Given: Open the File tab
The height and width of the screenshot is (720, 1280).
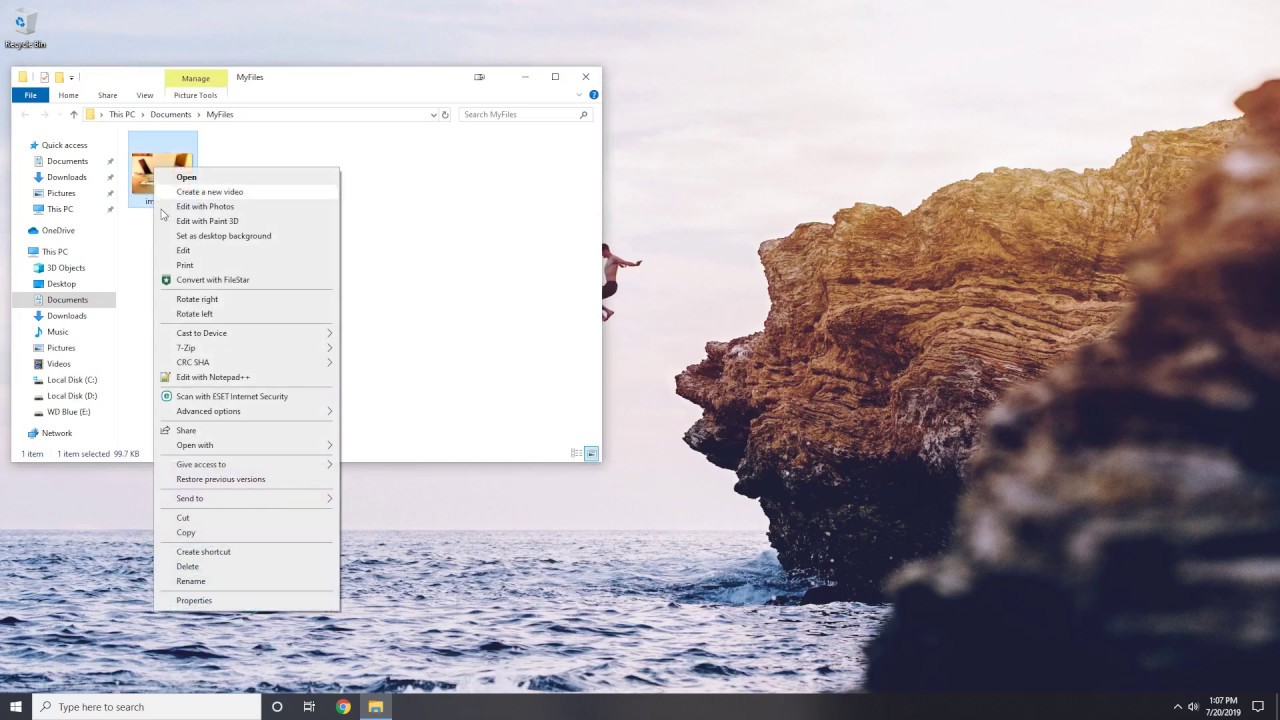Looking at the screenshot, I should [x=31, y=95].
